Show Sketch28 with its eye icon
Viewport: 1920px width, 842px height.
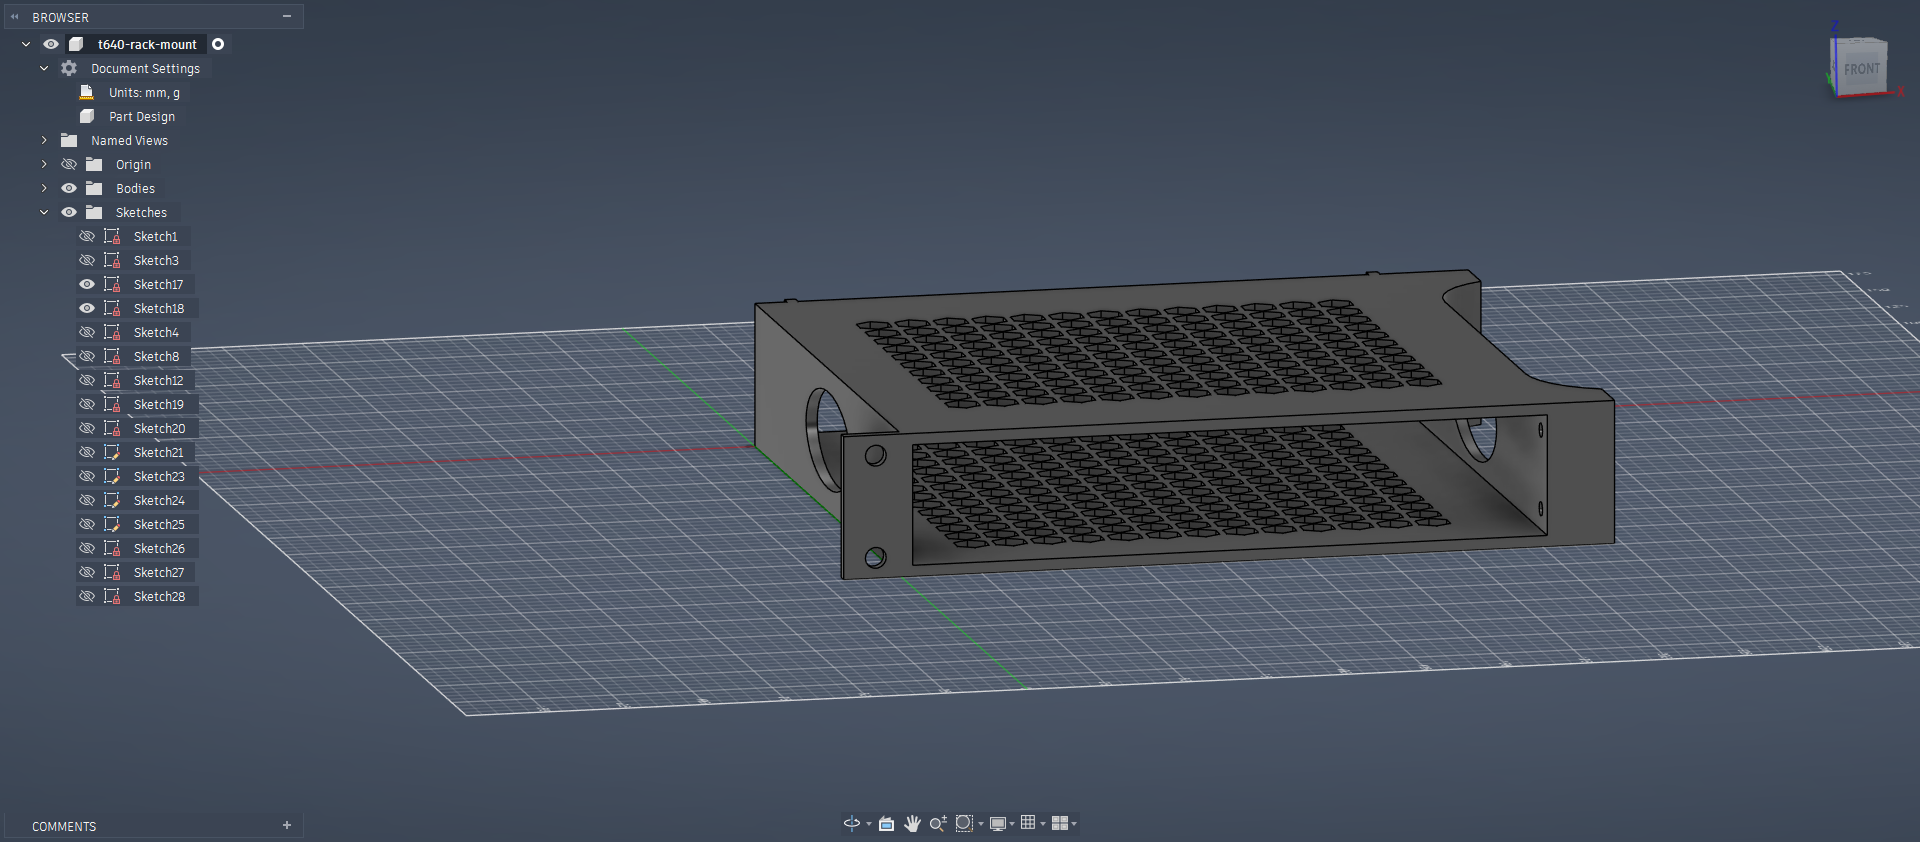coord(87,596)
